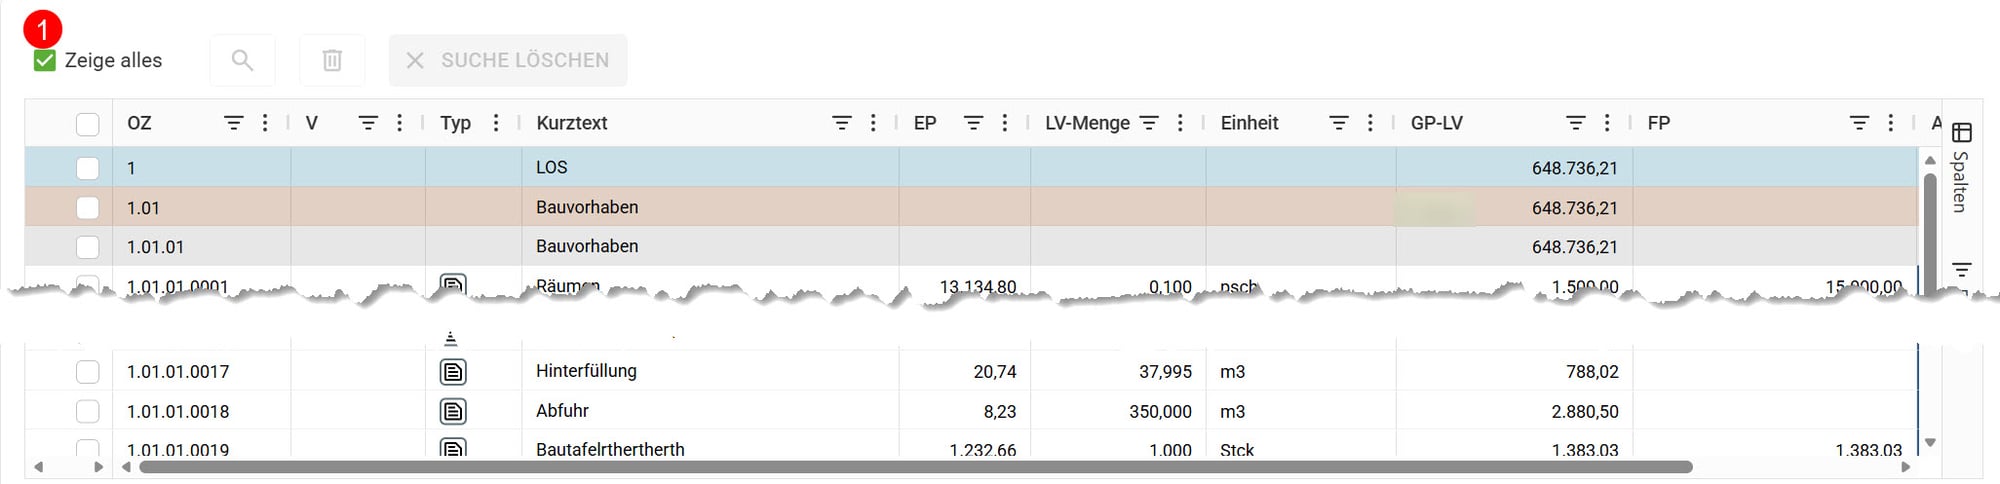The height and width of the screenshot is (484, 2000).
Task: Open Typ column options menu
Action: (x=496, y=123)
